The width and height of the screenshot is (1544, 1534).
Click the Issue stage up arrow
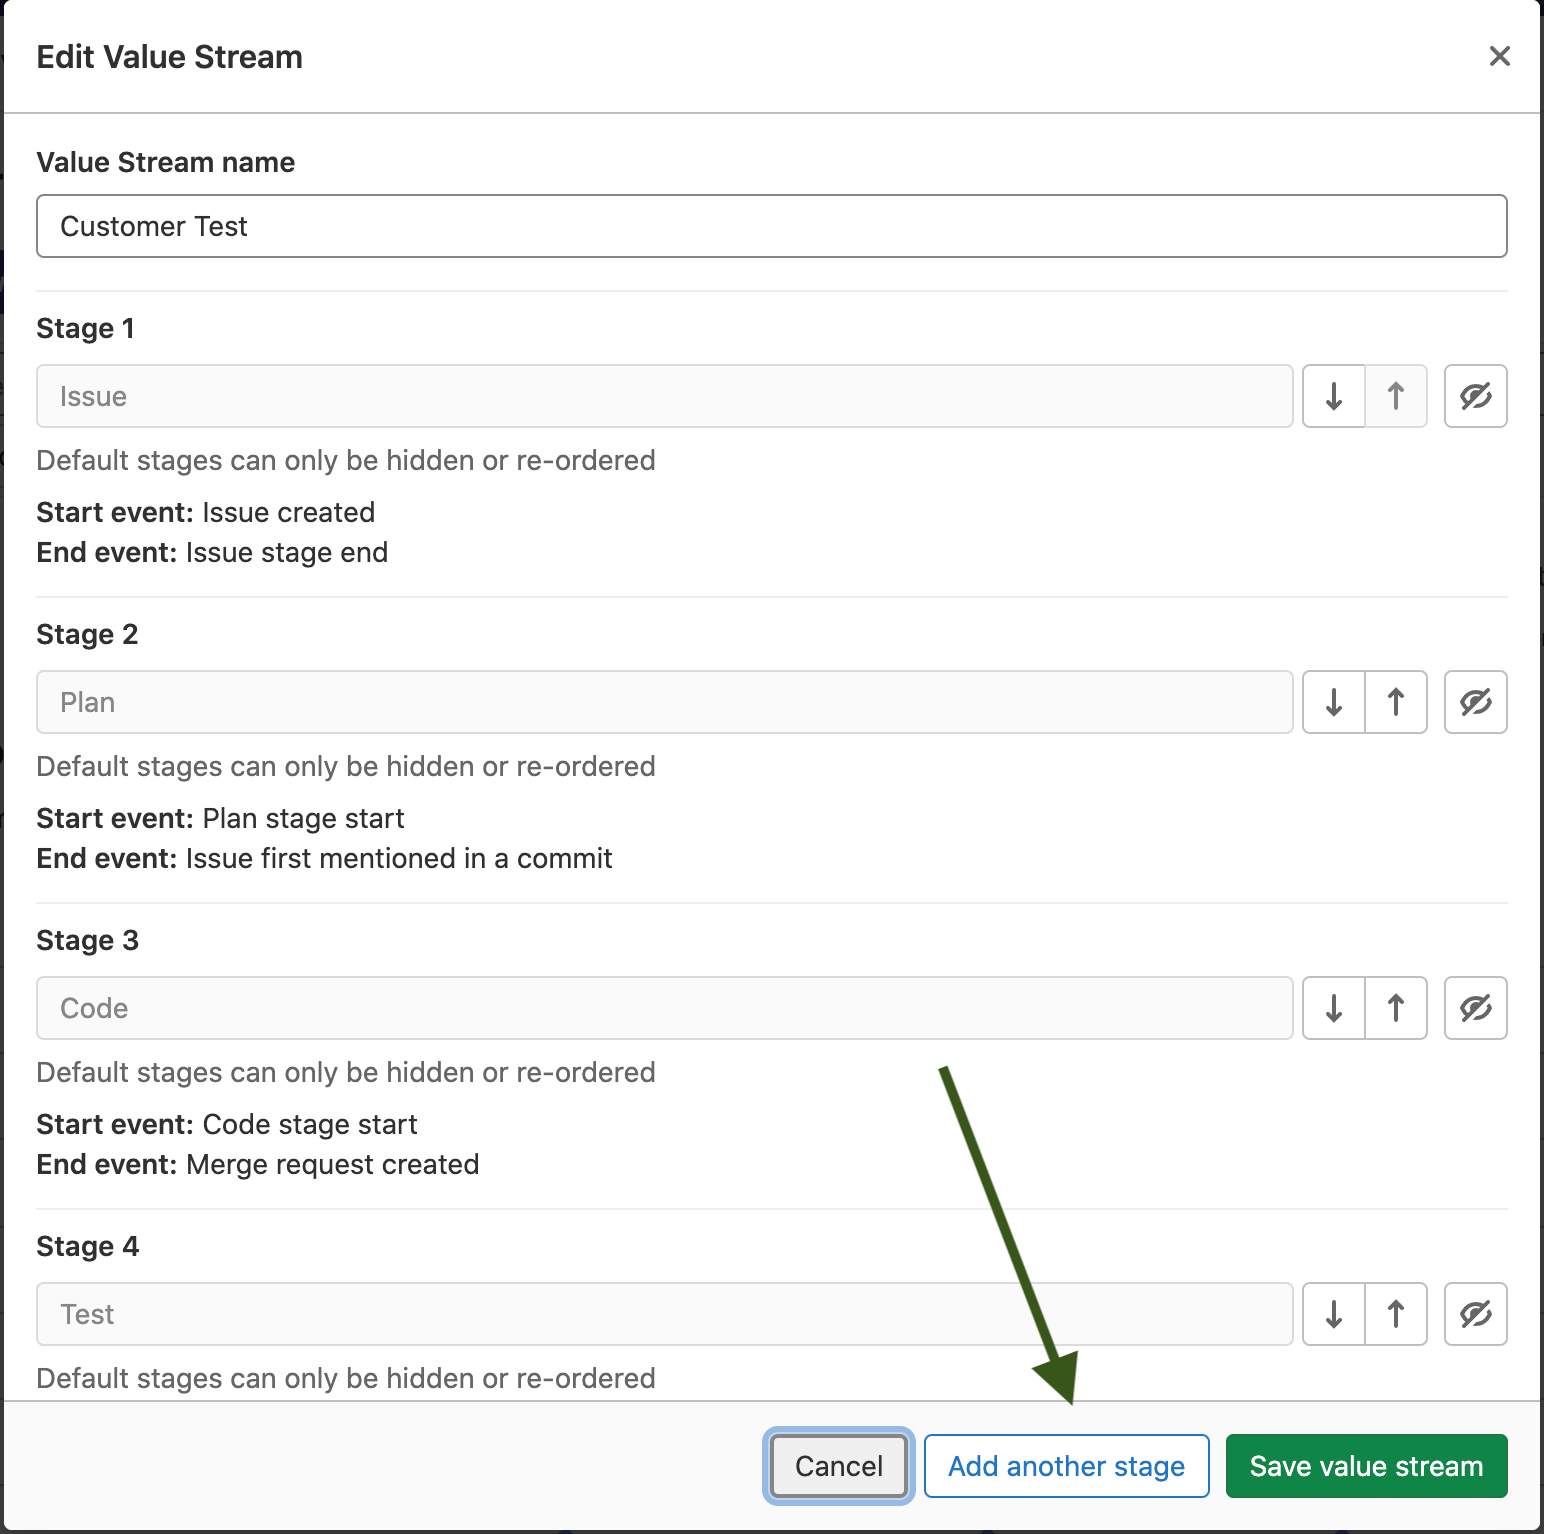(x=1396, y=396)
